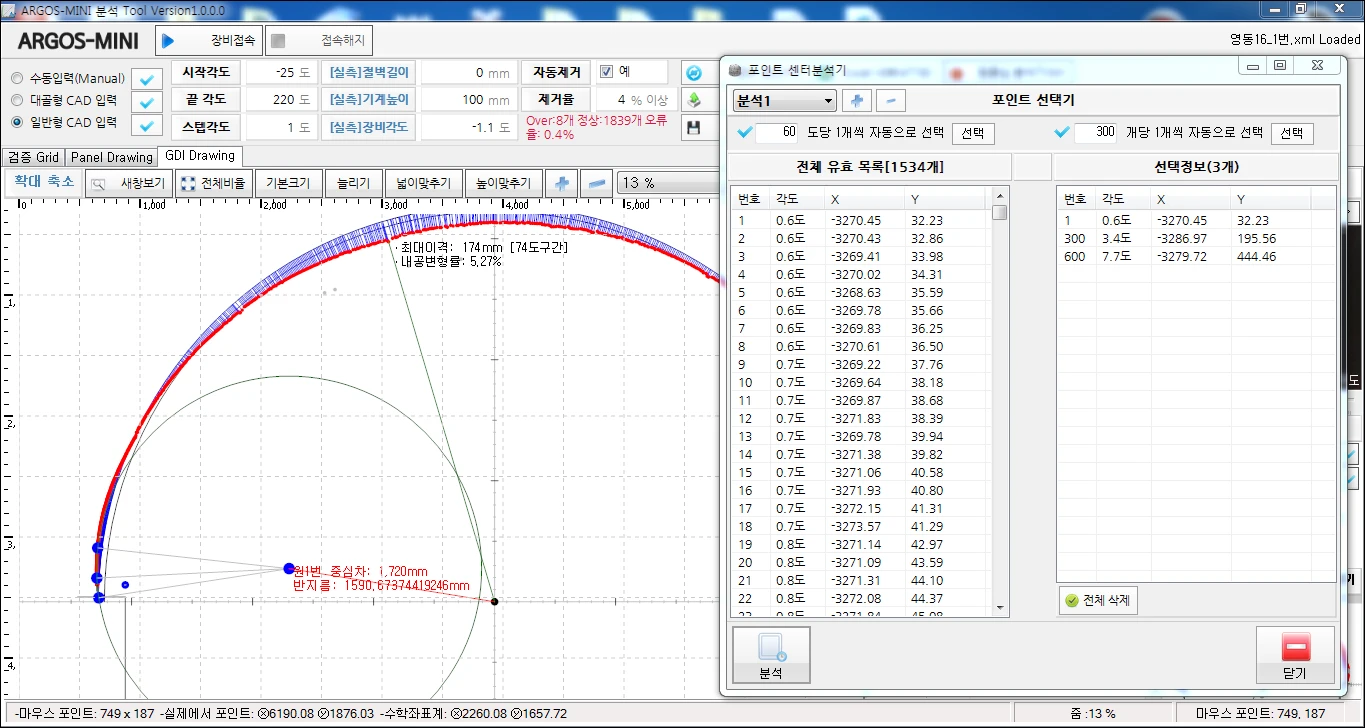Click 넓이맞추기 fit width button
The width and height of the screenshot is (1365, 728).
click(424, 183)
